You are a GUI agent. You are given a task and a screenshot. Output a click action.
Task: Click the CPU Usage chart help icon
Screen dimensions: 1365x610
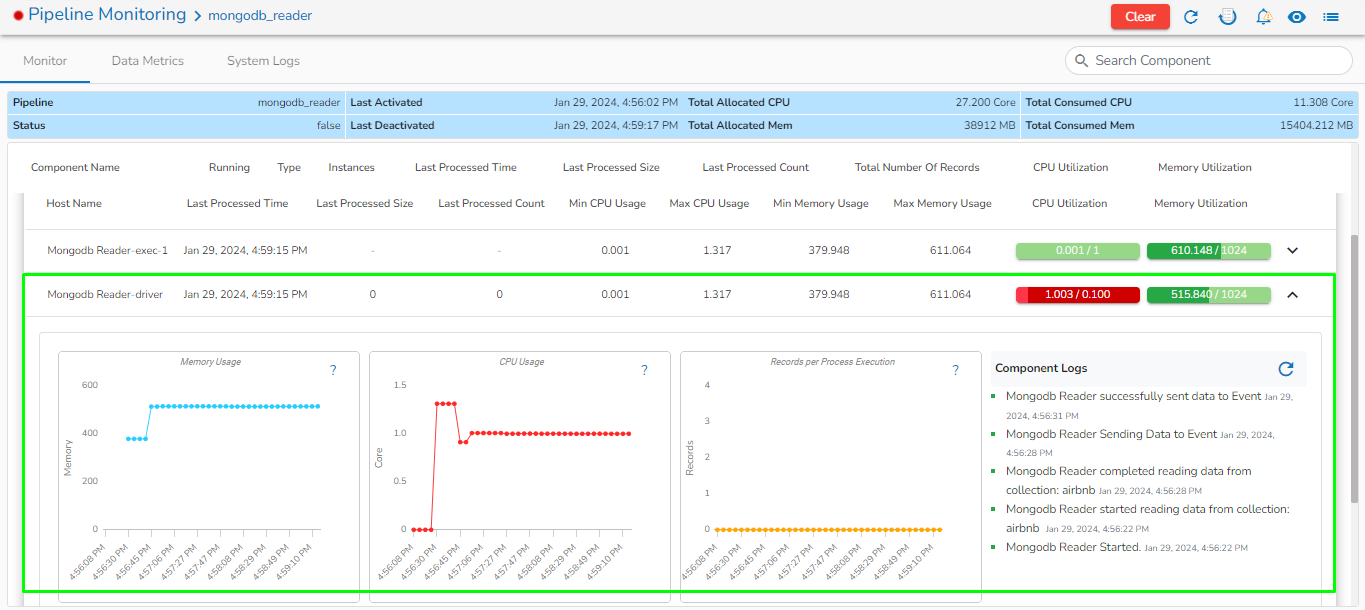tap(644, 370)
